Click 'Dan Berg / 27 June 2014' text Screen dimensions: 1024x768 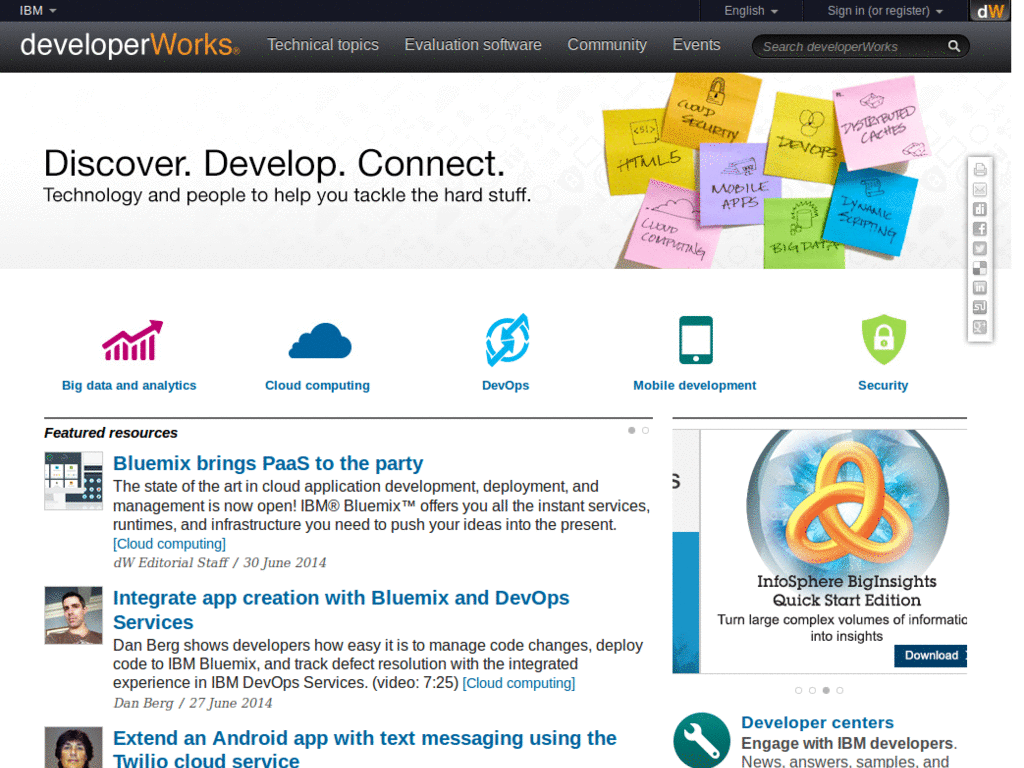193,703
